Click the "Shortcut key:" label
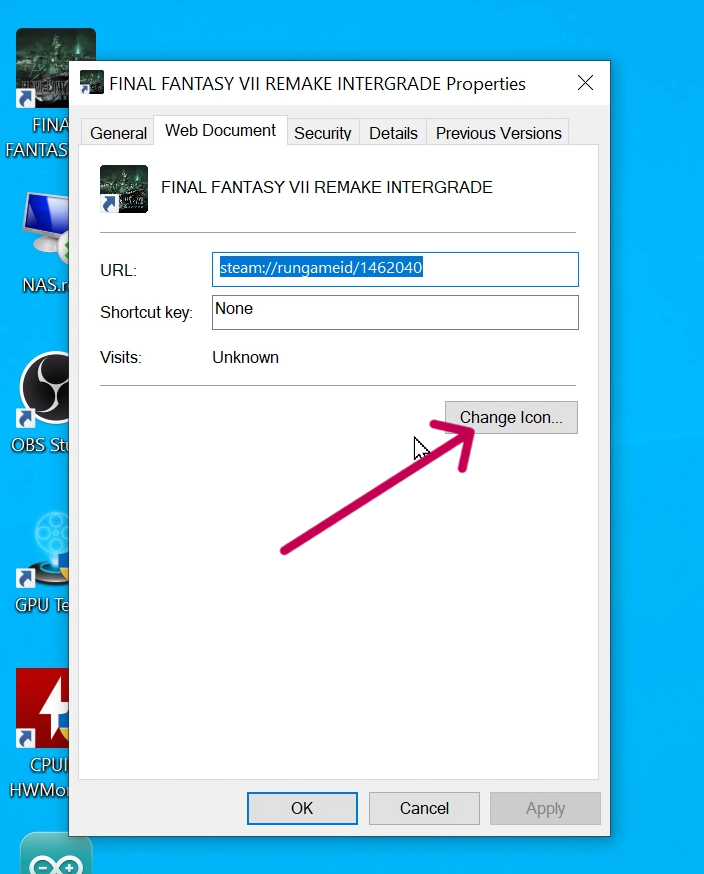 coord(146,312)
